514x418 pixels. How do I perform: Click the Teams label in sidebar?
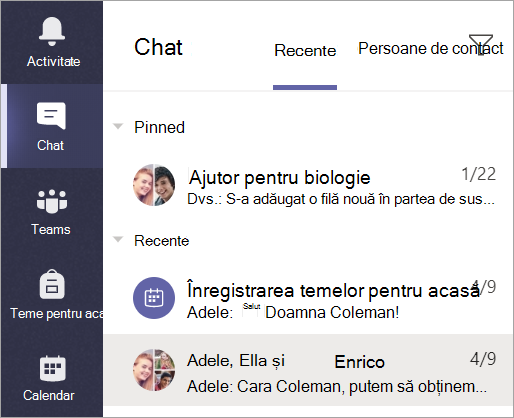51,229
